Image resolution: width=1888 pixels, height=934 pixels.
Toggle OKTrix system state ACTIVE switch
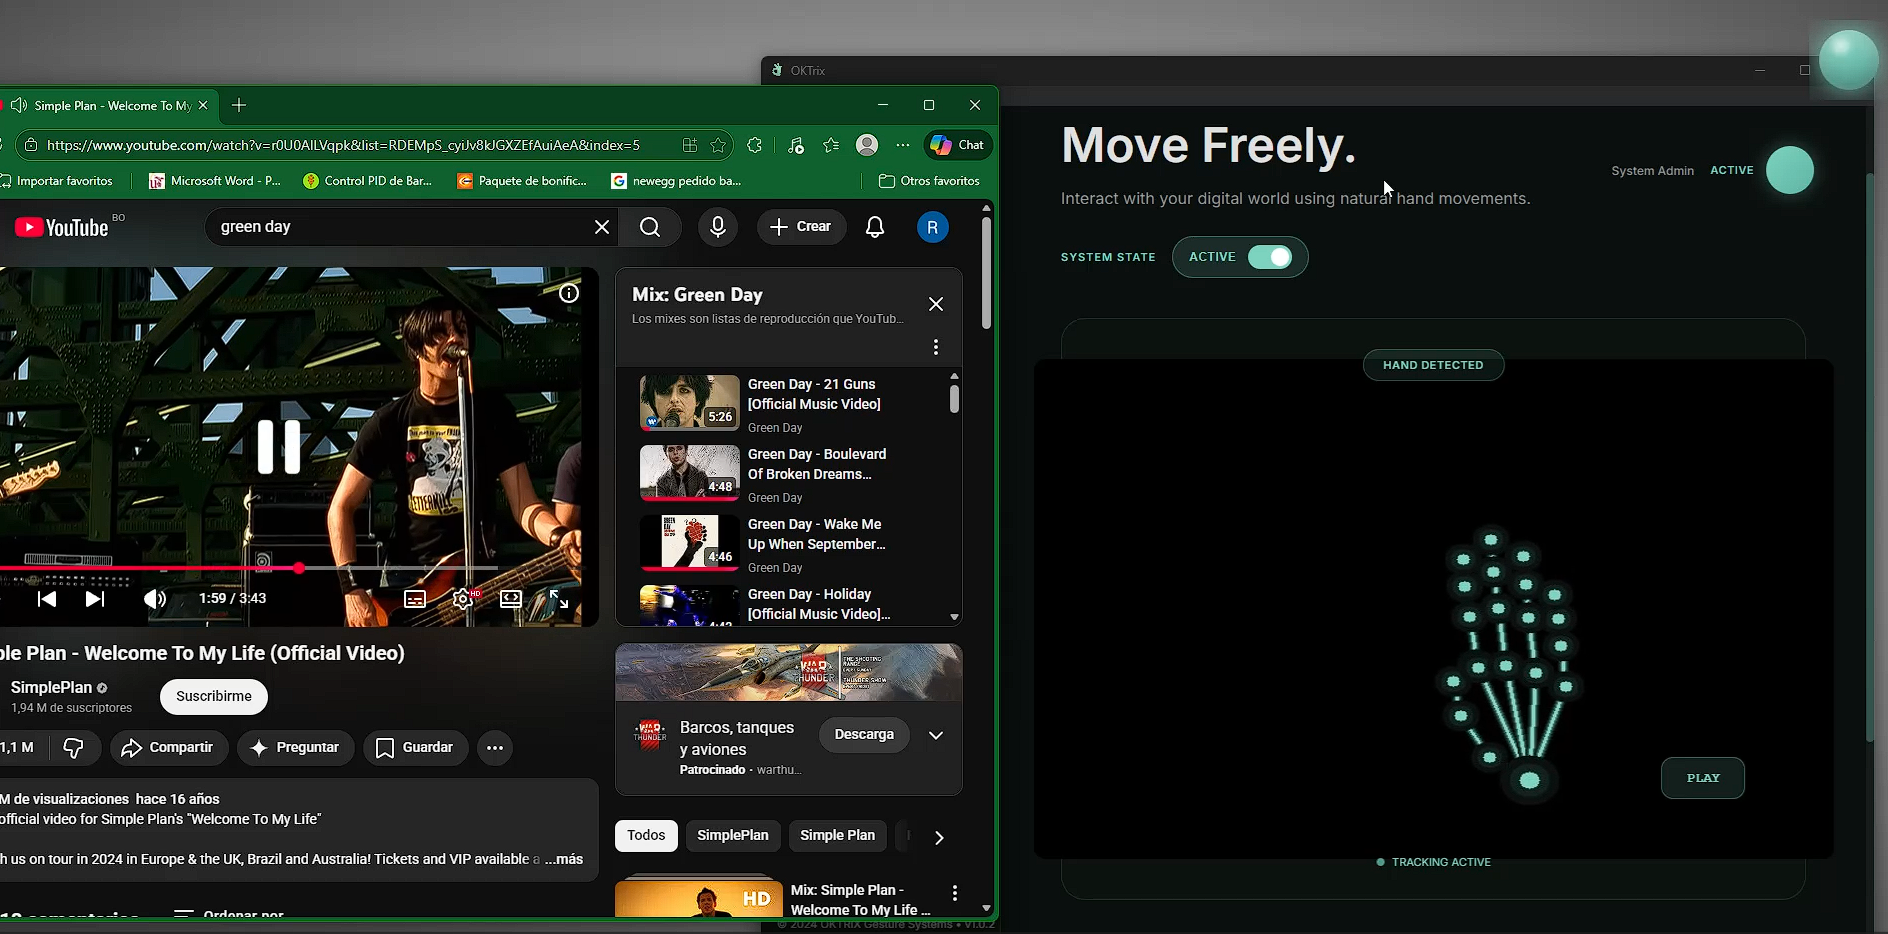(x=1270, y=257)
